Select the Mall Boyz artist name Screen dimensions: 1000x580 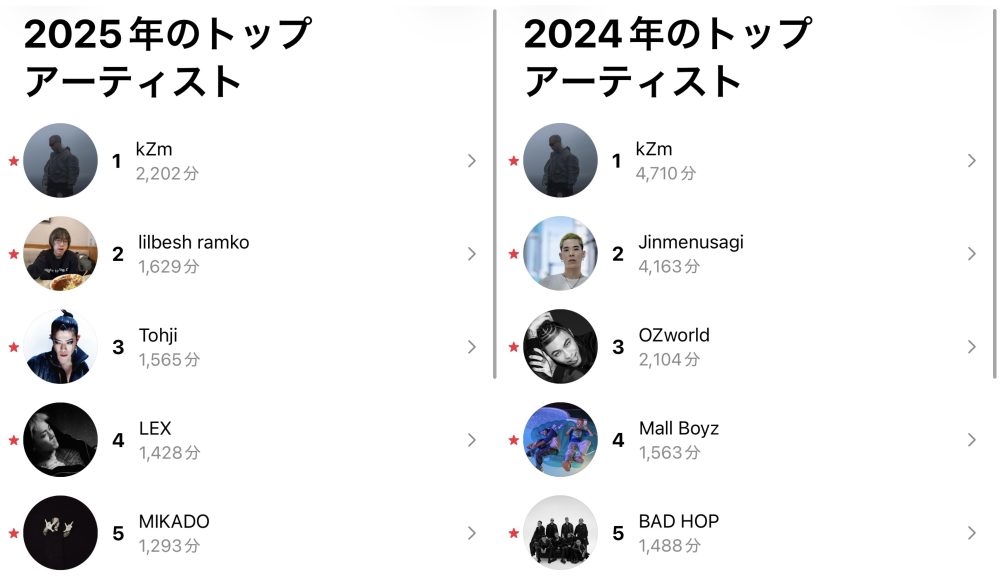678,428
